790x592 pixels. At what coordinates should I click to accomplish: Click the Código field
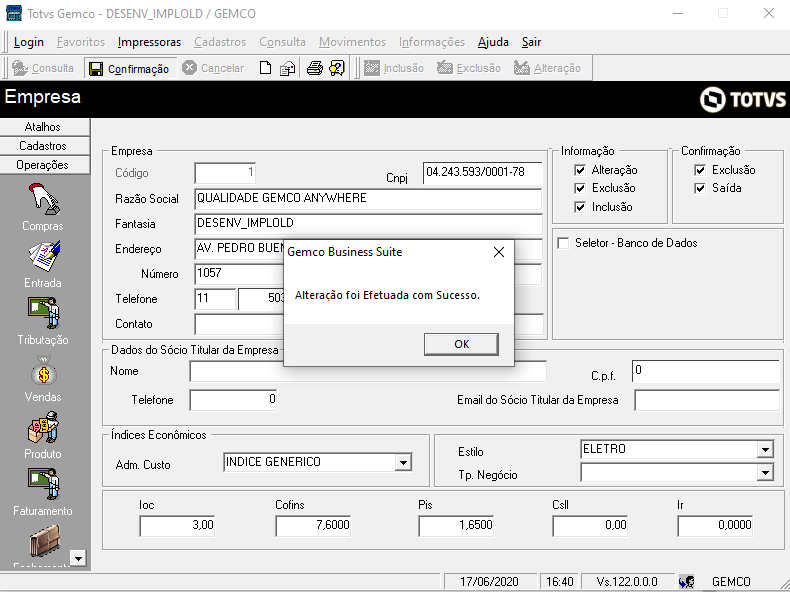point(225,173)
